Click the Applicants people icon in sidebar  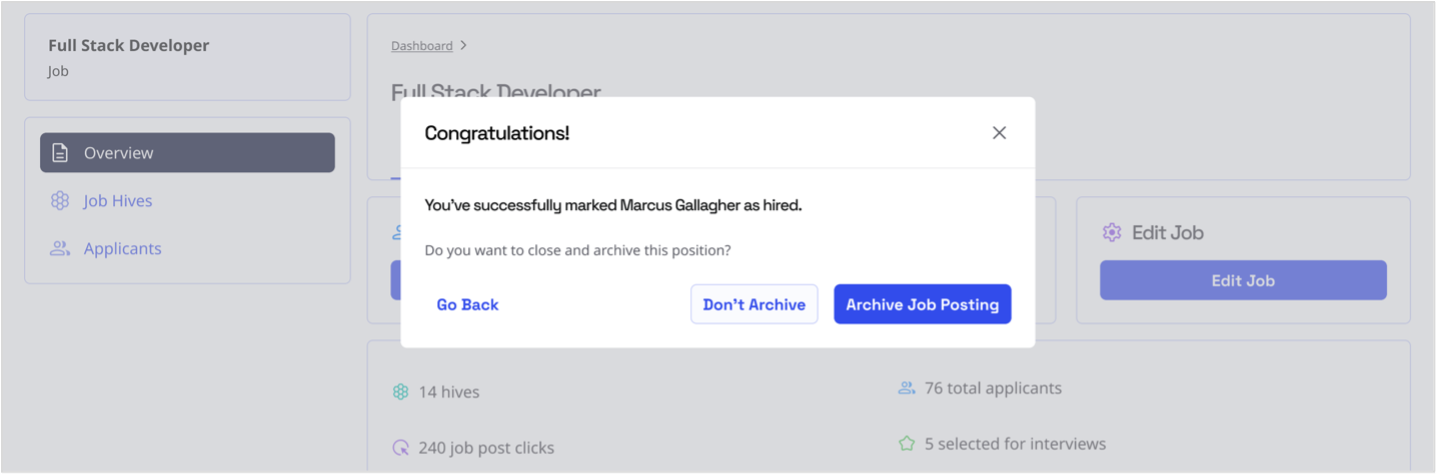coord(60,249)
